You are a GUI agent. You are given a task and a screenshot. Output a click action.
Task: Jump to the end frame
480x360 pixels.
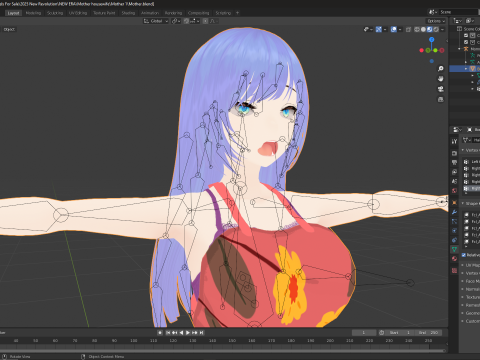[201, 333]
